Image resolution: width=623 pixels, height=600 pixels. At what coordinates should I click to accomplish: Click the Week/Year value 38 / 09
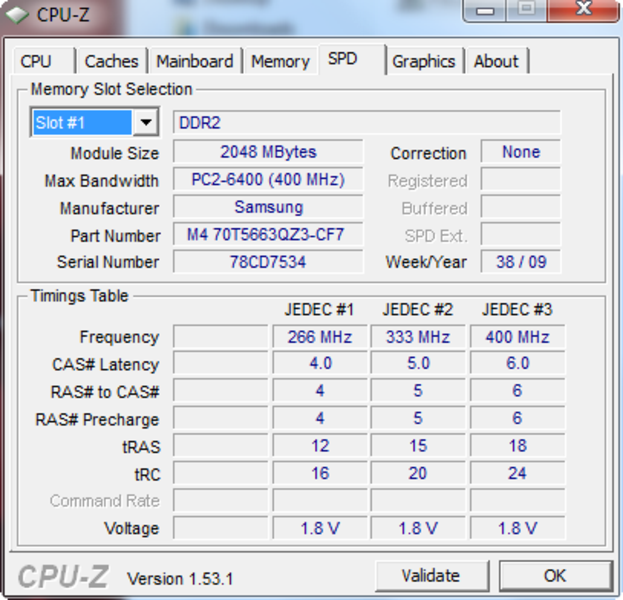click(521, 262)
